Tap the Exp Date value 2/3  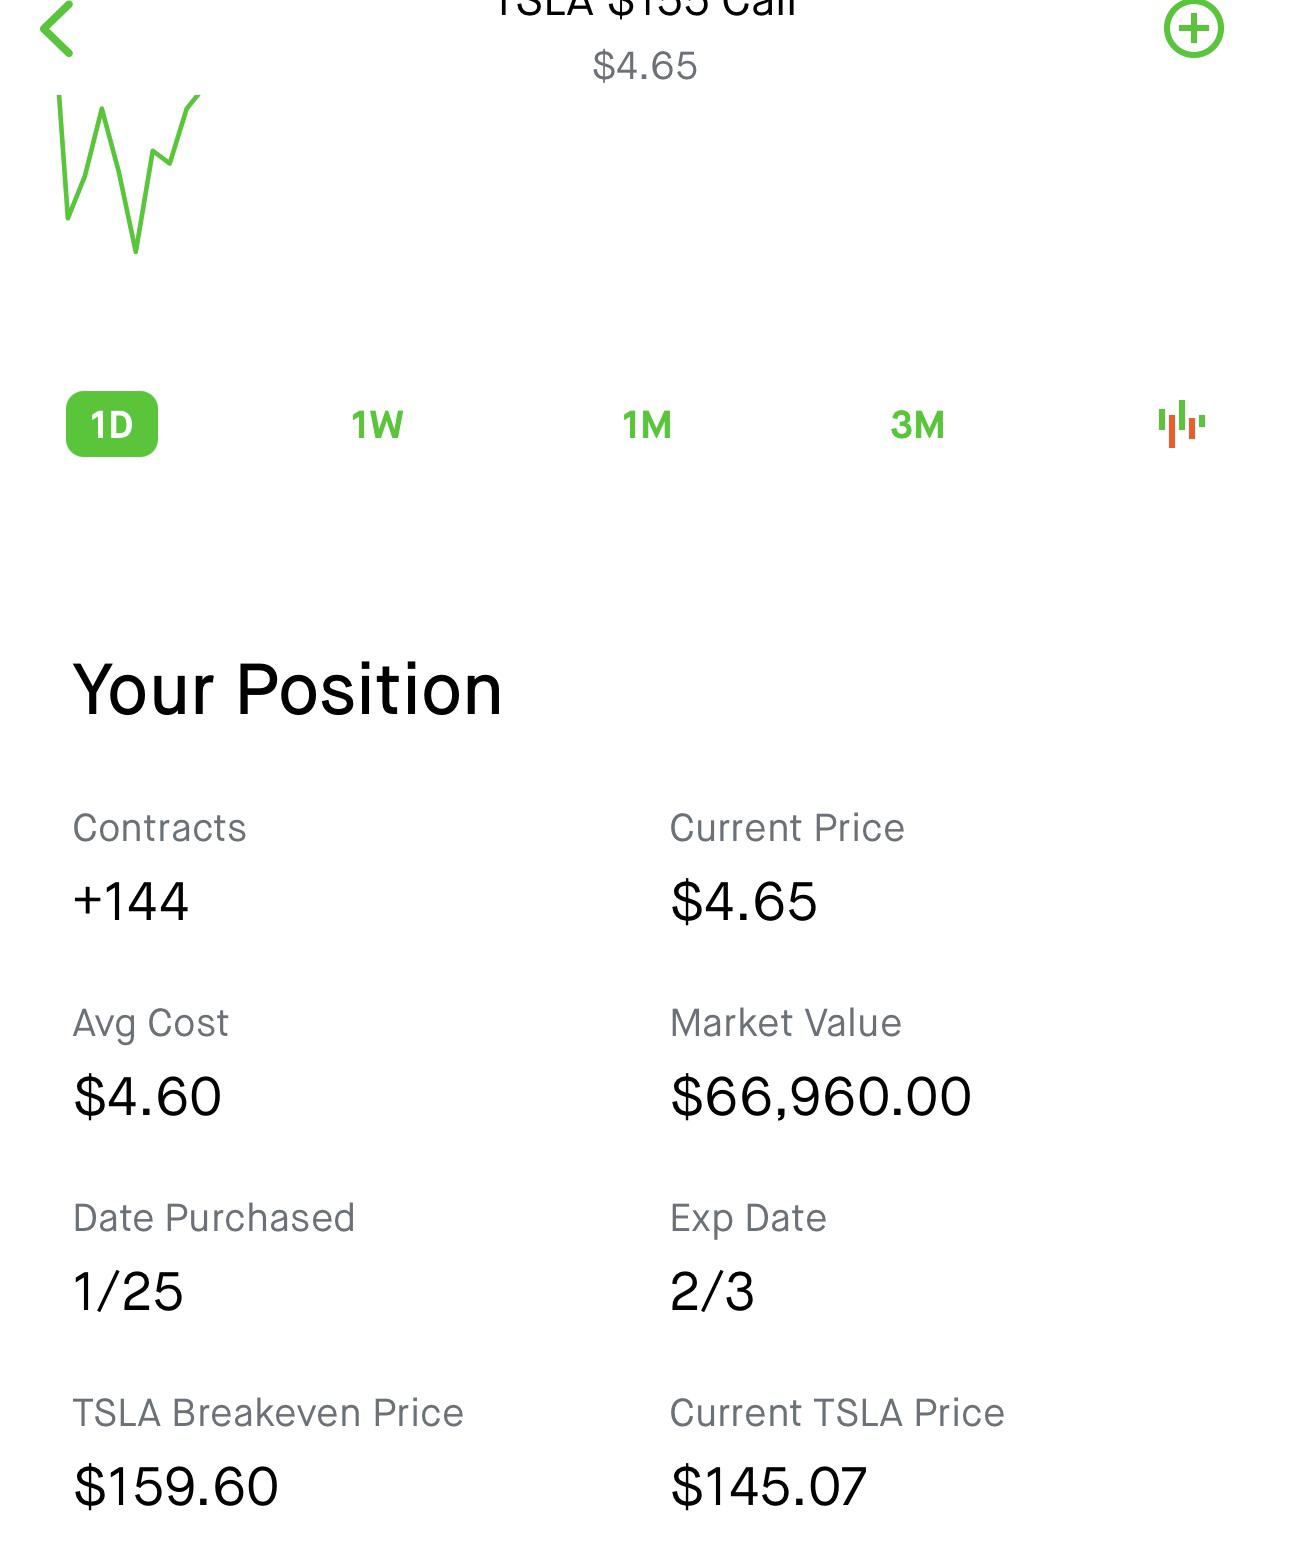[712, 1291]
